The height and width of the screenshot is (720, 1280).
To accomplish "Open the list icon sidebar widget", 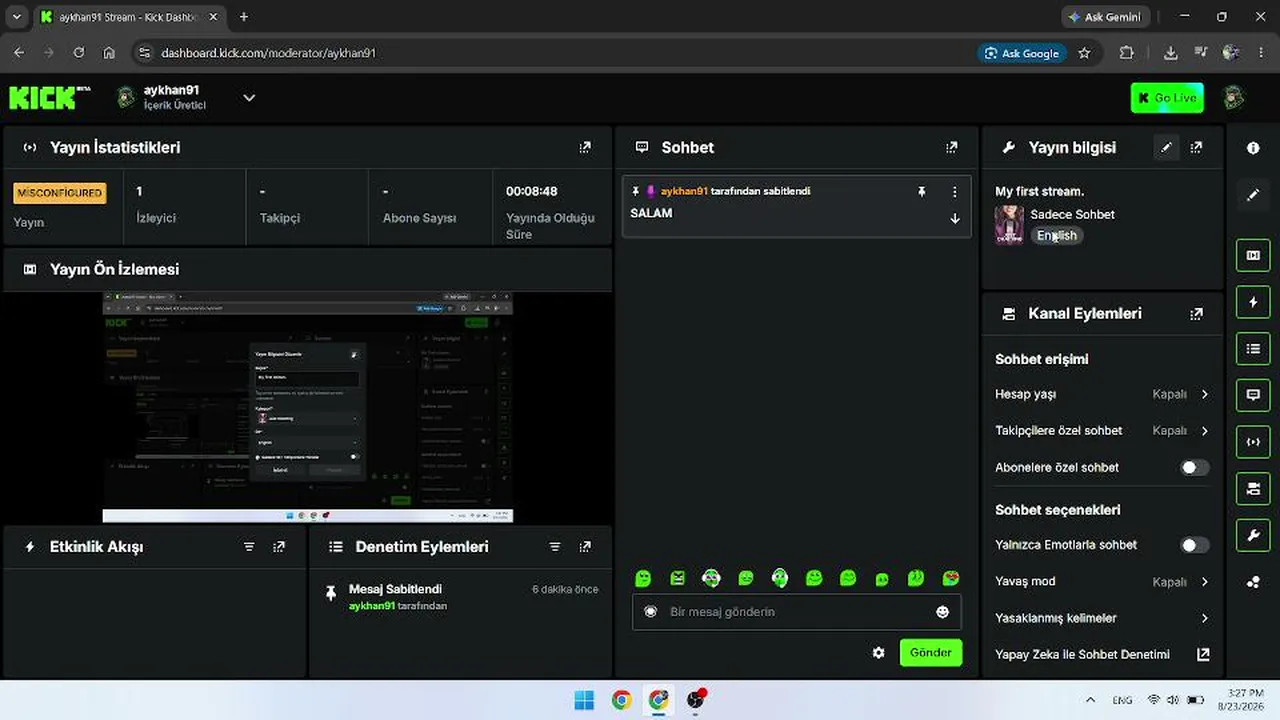I will click(1253, 349).
